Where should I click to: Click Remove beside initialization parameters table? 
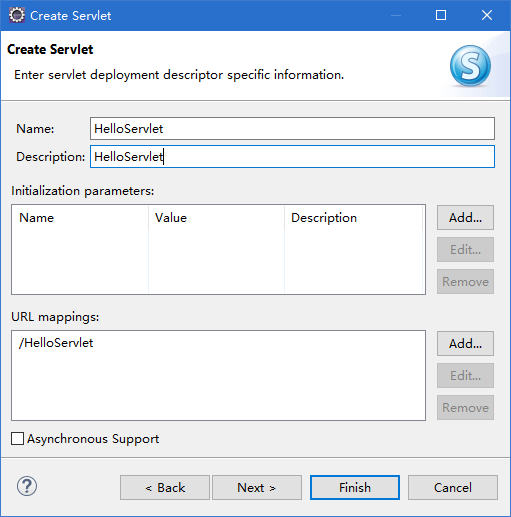tap(465, 282)
